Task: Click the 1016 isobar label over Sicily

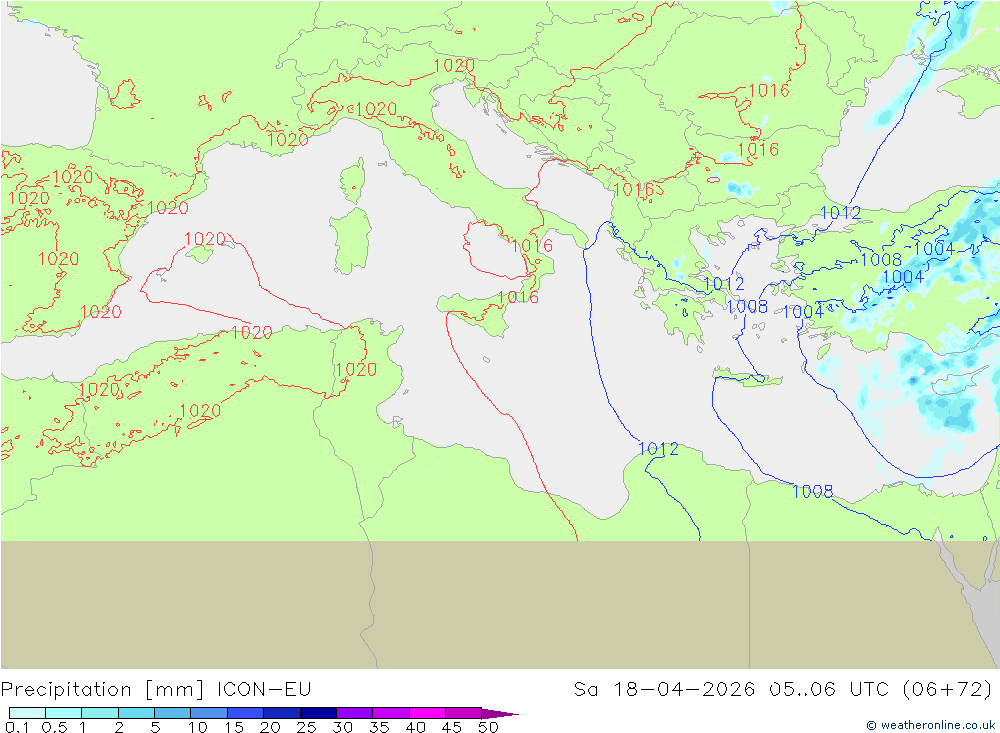Action: 518,297
